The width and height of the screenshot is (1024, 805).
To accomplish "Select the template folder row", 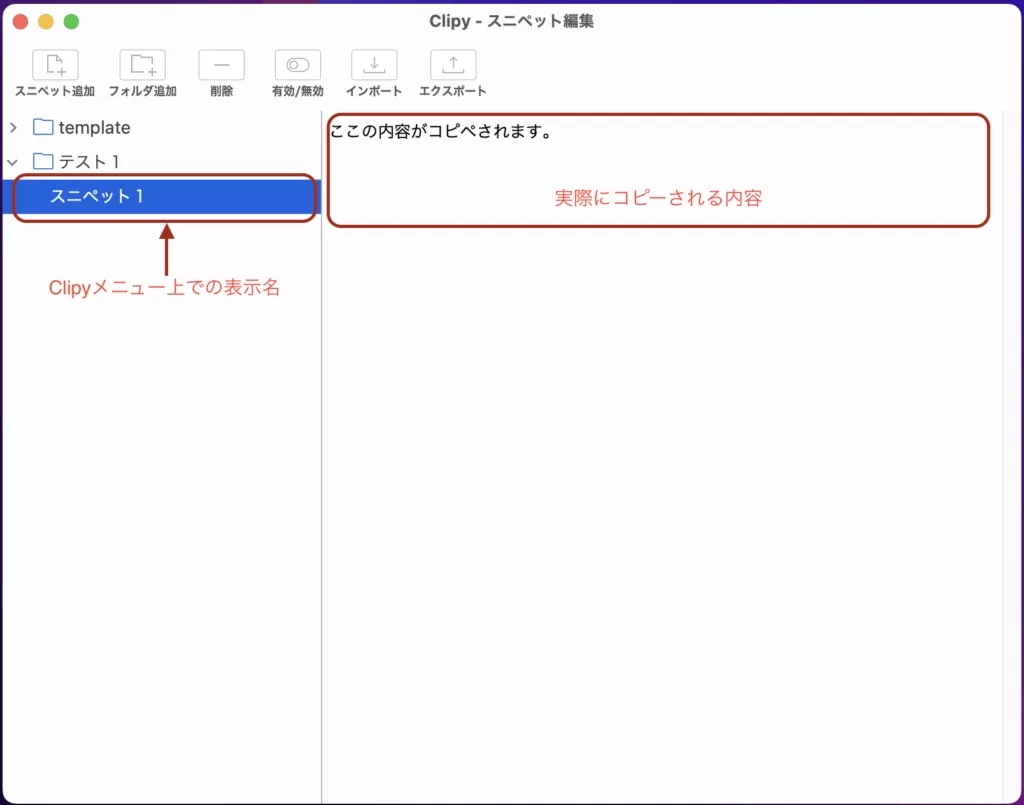I will click(161, 127).
